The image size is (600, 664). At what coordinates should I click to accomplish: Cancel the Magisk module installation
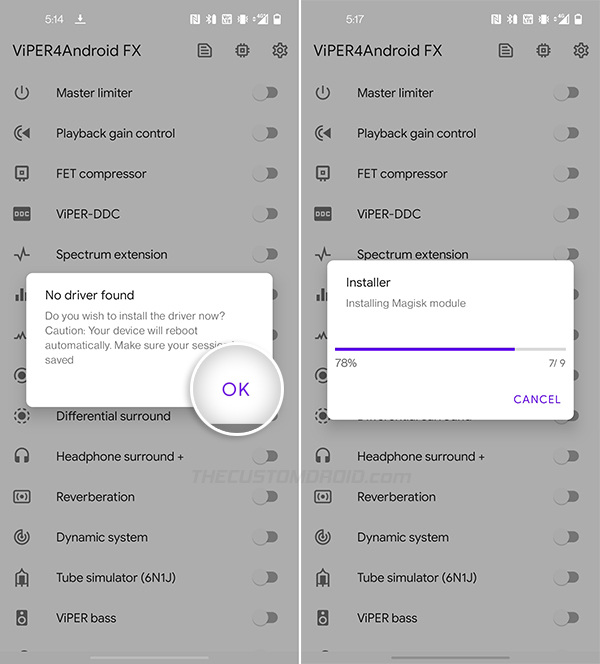(x=536, y=399)
